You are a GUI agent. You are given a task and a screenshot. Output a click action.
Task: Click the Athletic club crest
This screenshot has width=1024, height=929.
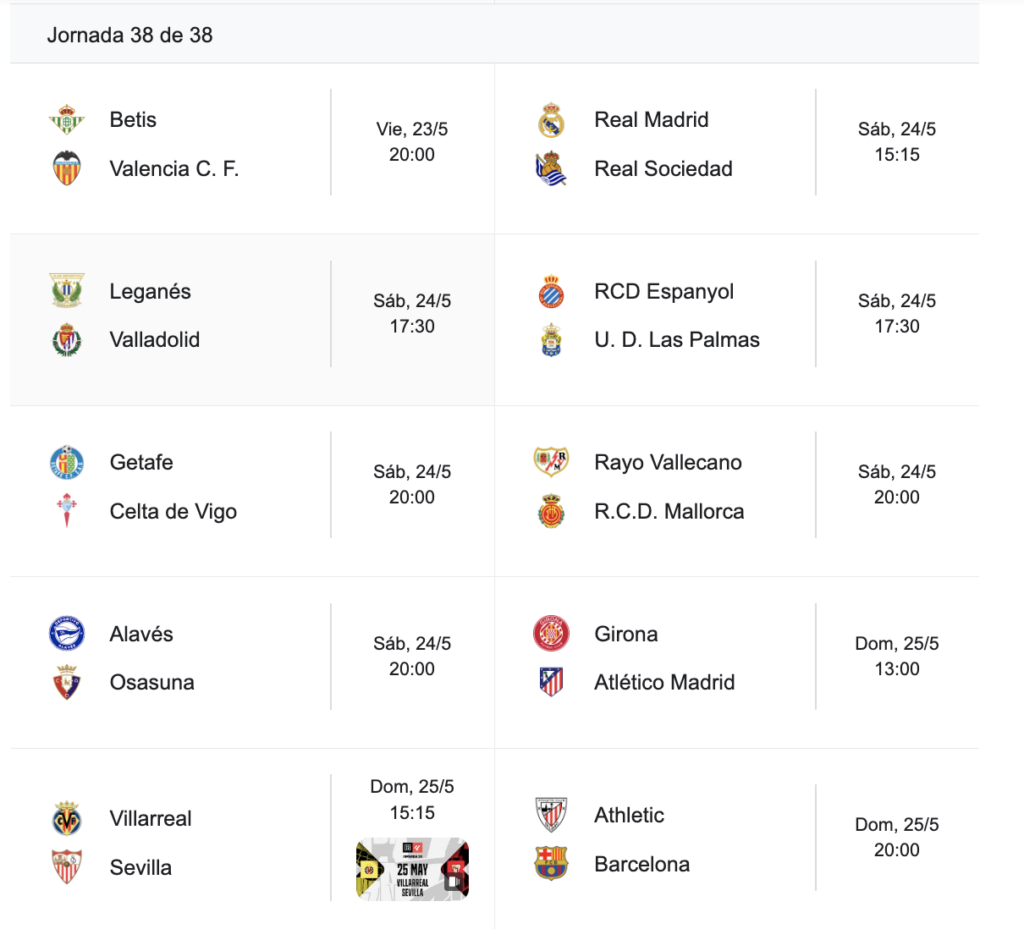pos(551,814)
